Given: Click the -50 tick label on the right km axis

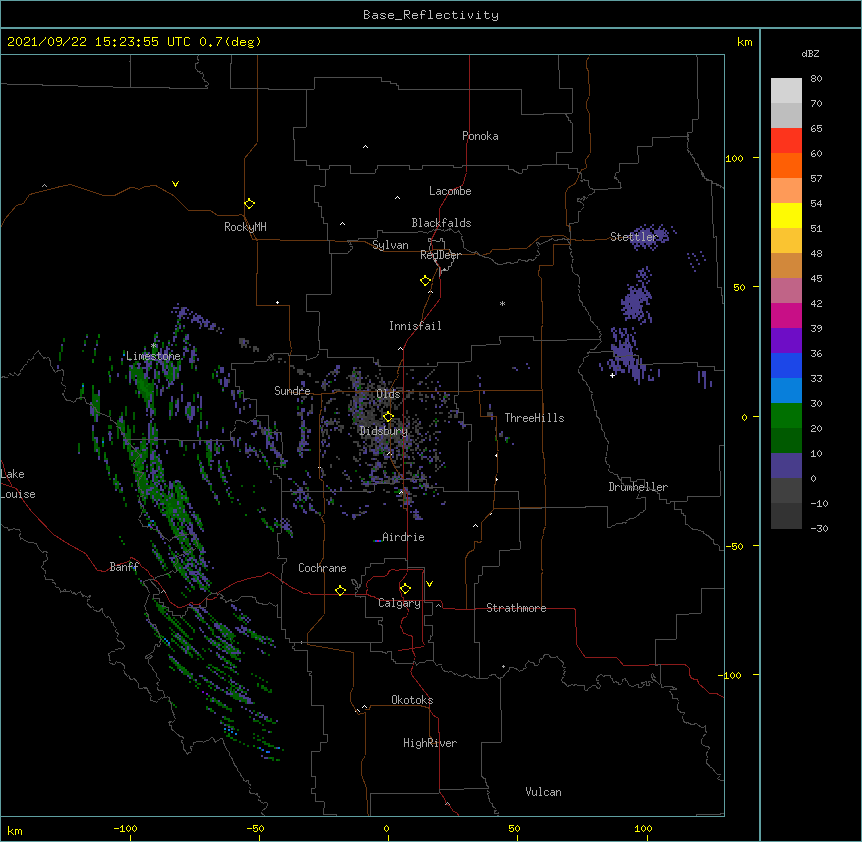Looking at the screenshot, I should pos(734,546).
